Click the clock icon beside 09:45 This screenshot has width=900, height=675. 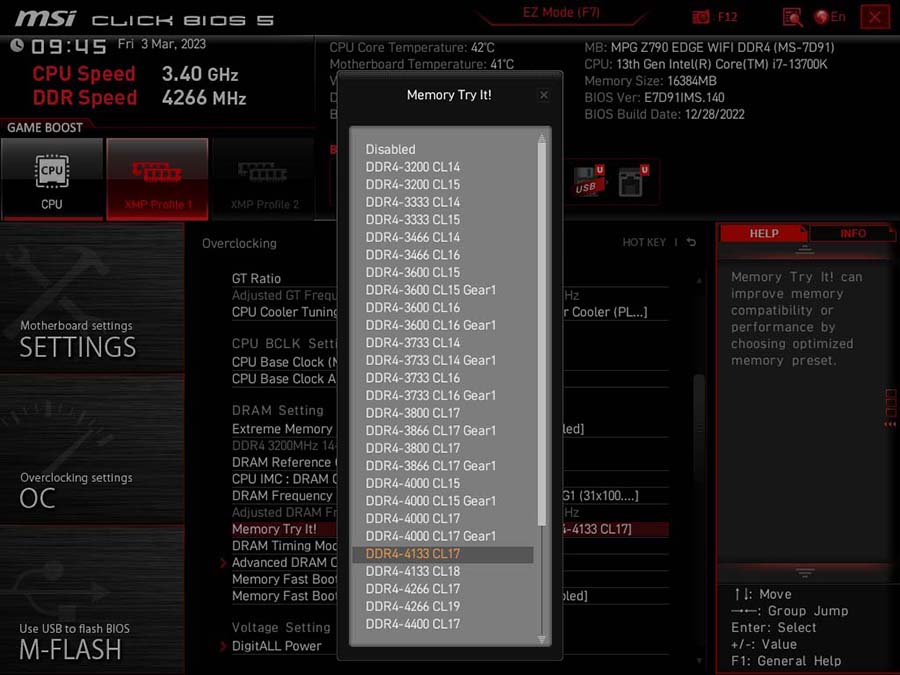pos(17,45)
